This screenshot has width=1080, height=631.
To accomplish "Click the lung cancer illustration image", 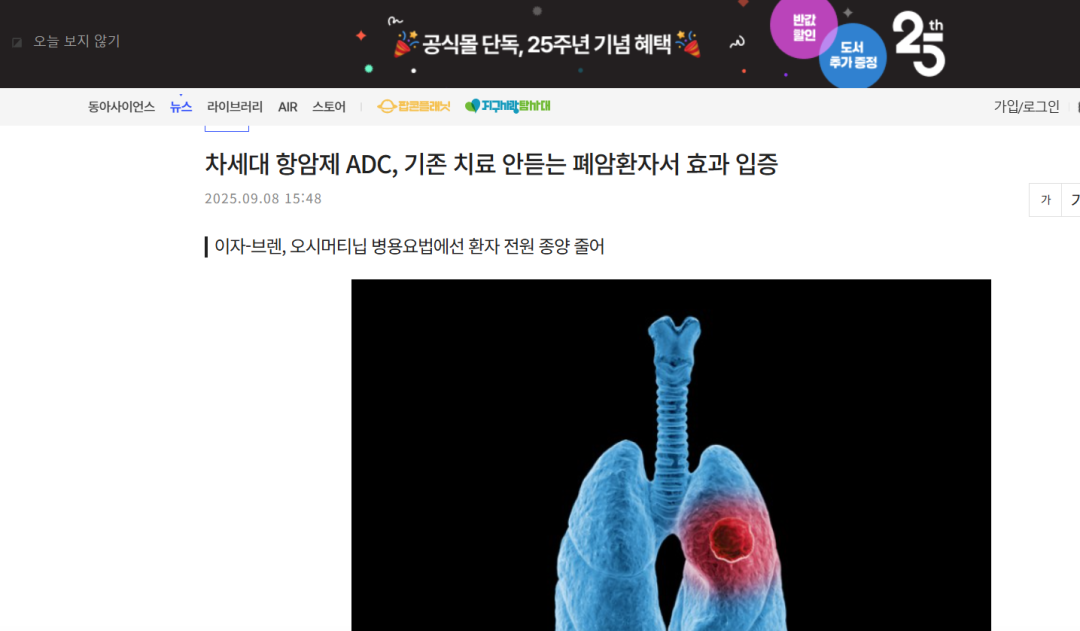I will click(x=671, y=455).
